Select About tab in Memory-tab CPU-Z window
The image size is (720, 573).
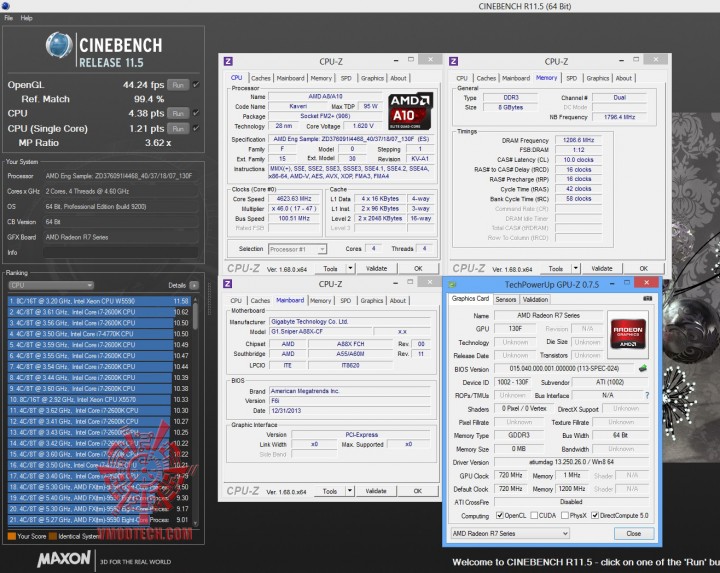(624, 78)
